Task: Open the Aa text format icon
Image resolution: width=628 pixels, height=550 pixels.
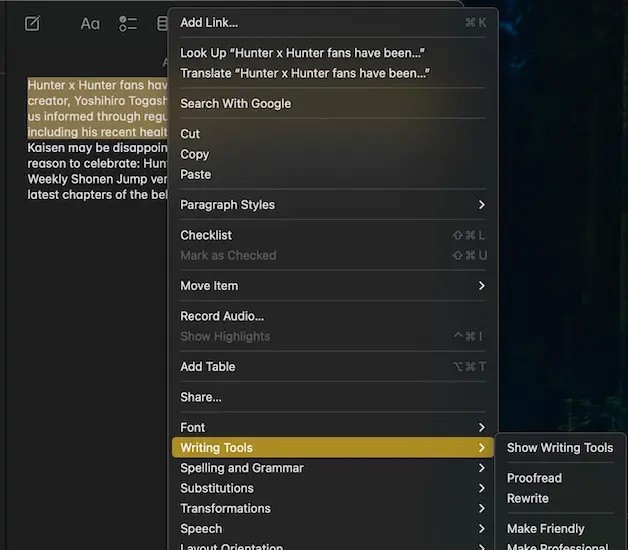Action: pyautogui.click(x=90, y=23)
